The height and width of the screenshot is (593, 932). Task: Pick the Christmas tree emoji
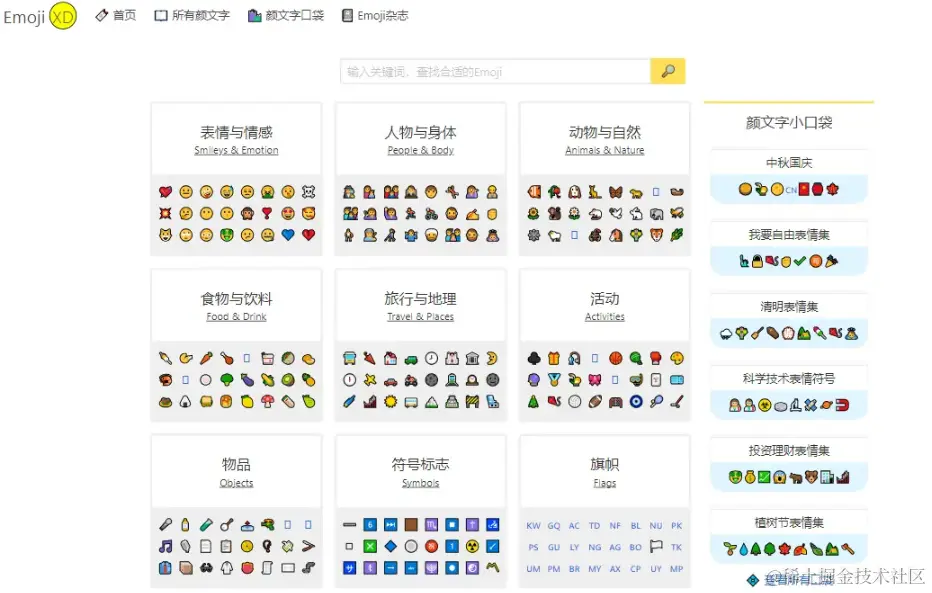click(534, 402)
